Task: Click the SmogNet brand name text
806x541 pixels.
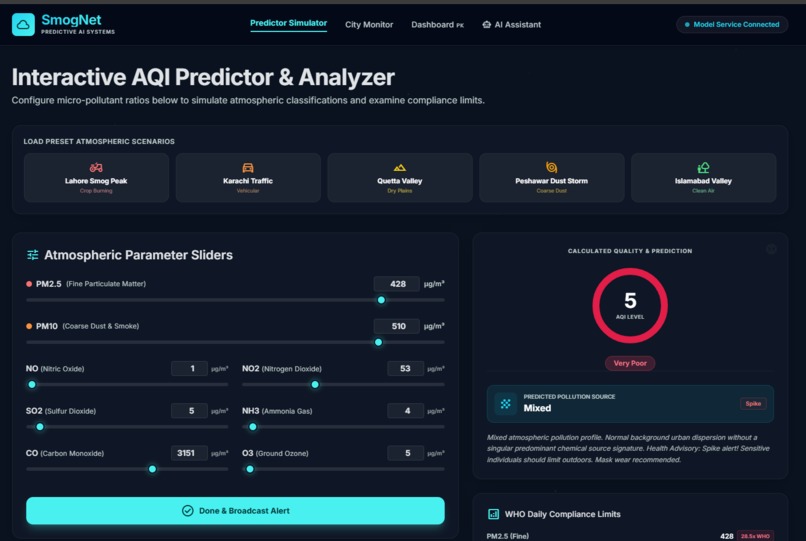Action: click(71, 20)
